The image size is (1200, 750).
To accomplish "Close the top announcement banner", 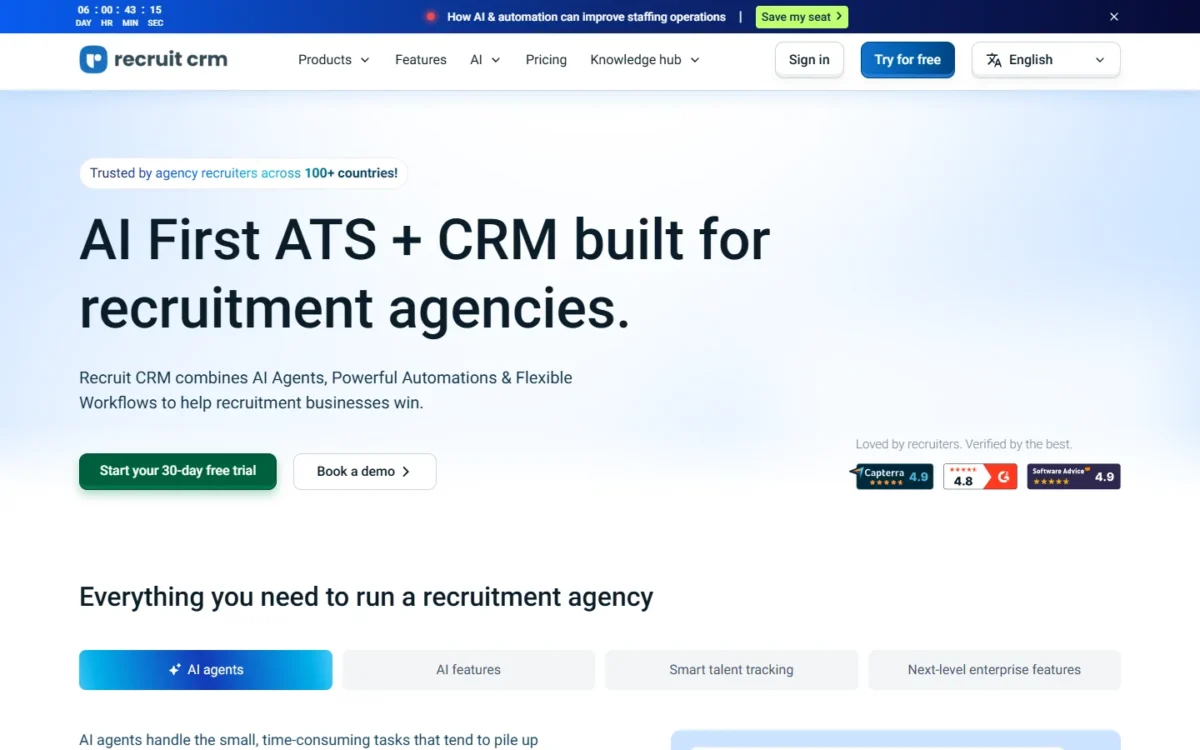I will coord(1114,17).
